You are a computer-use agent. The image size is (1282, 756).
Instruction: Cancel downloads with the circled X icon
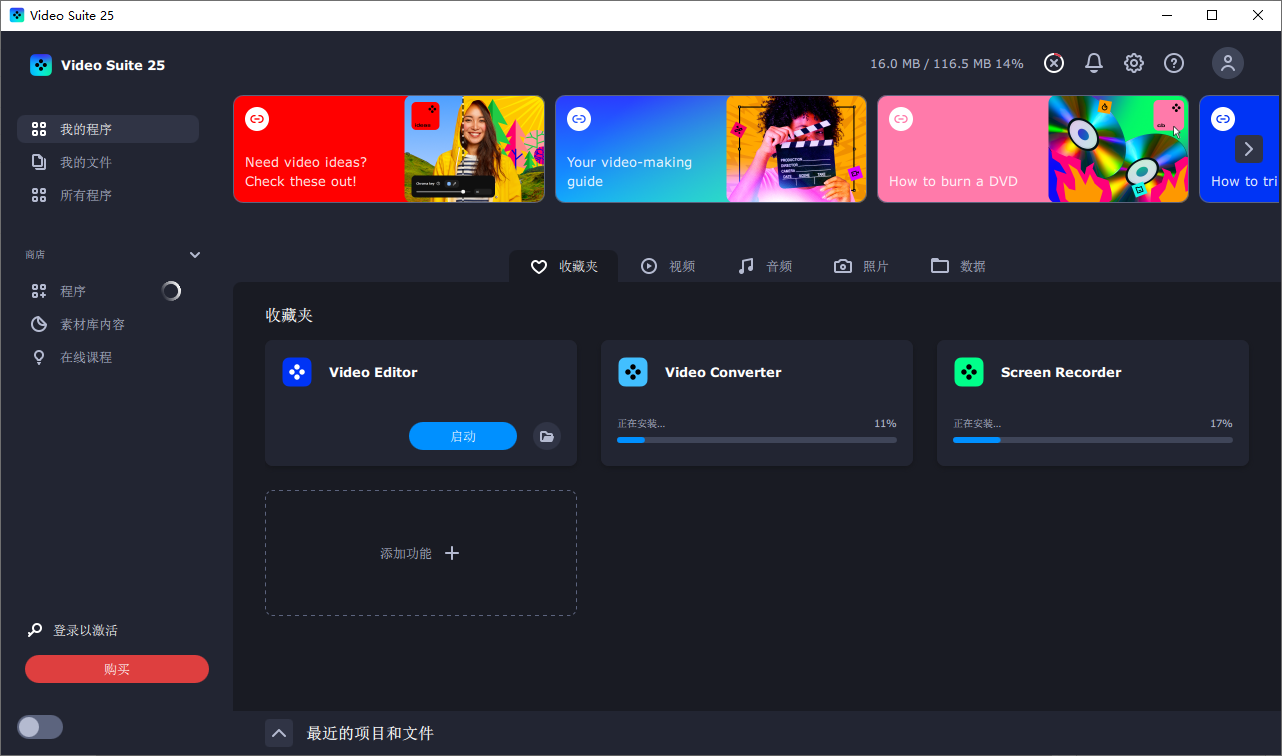pyautogui.click(x=1054, y=63)
